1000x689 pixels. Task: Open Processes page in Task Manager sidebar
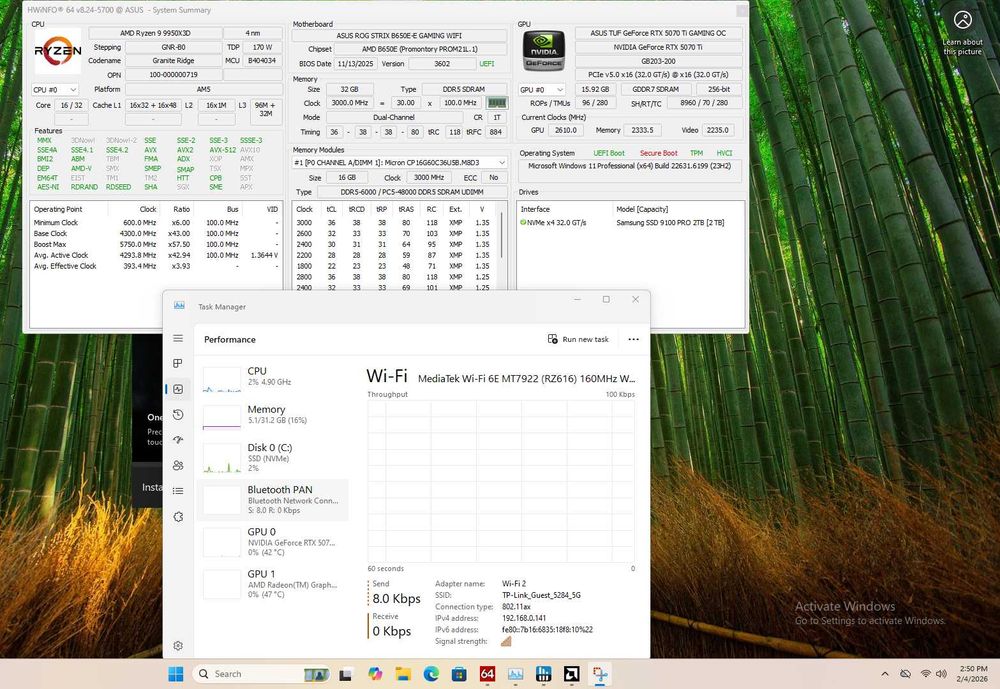pos(178,364)
